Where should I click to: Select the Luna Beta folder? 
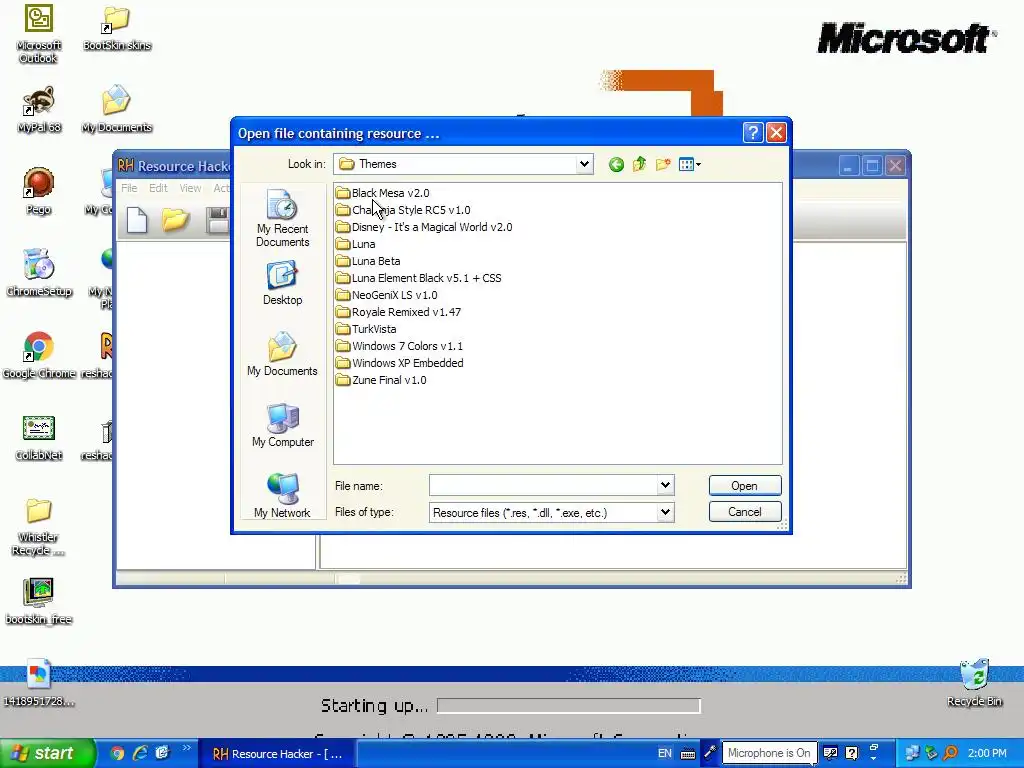(368, 261)
